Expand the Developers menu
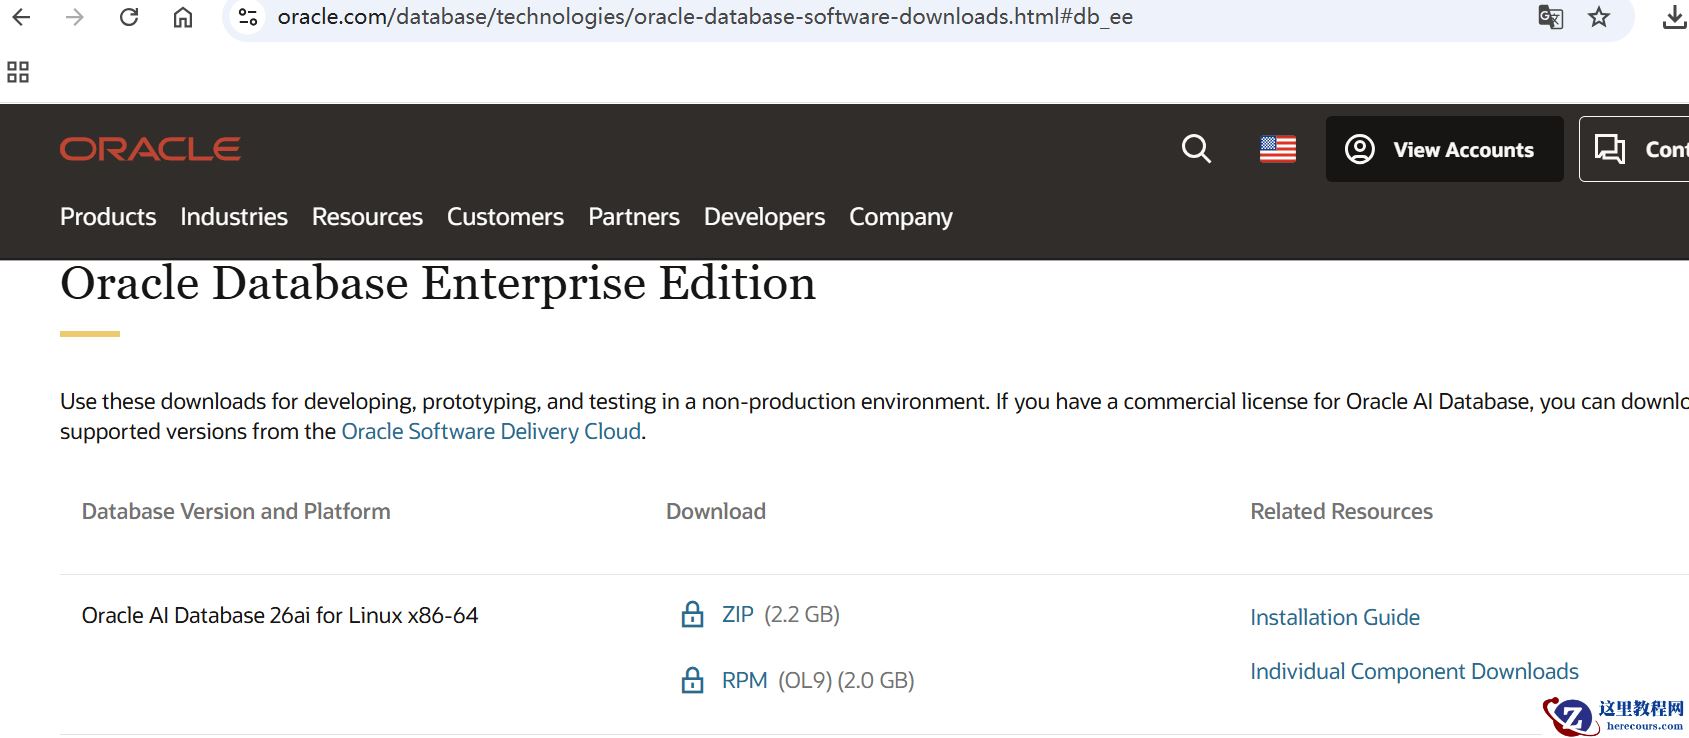Image resolution: width=1689 pixels, height=738 pixels. coord(764,217)
